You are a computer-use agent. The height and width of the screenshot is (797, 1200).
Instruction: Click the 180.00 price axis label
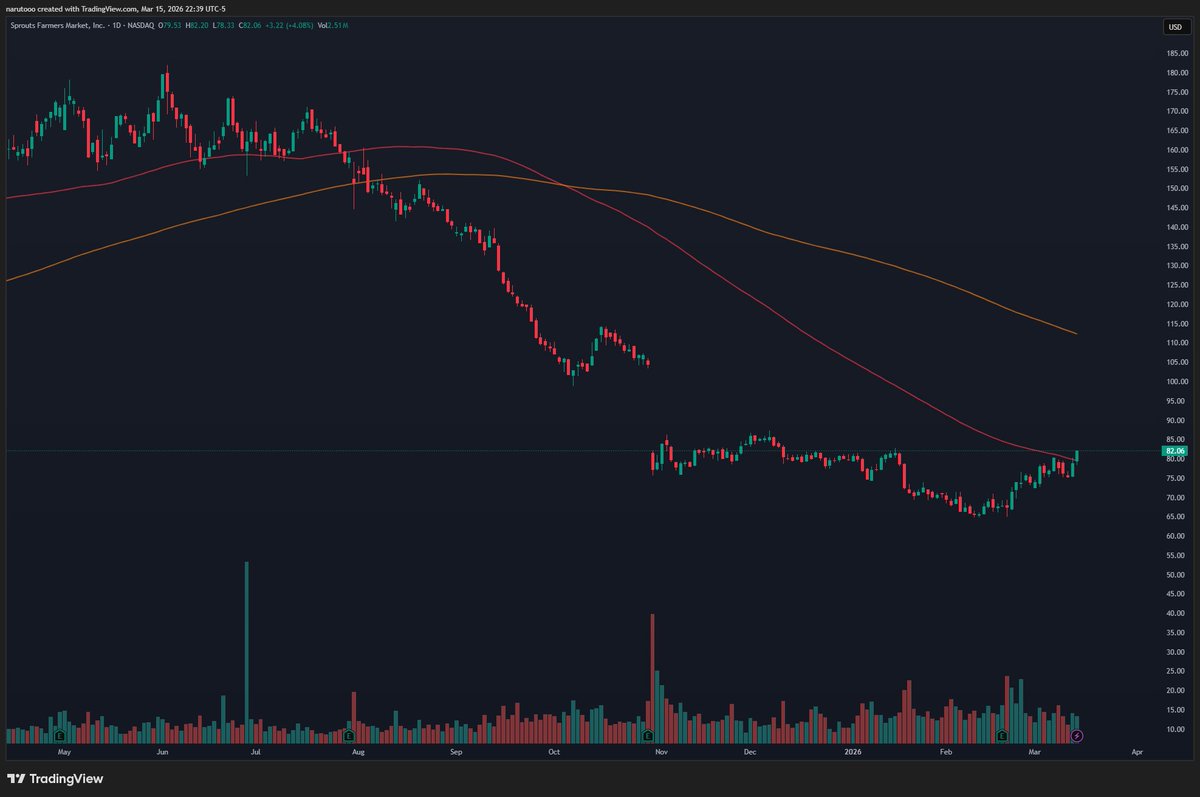coord(1177,73)
